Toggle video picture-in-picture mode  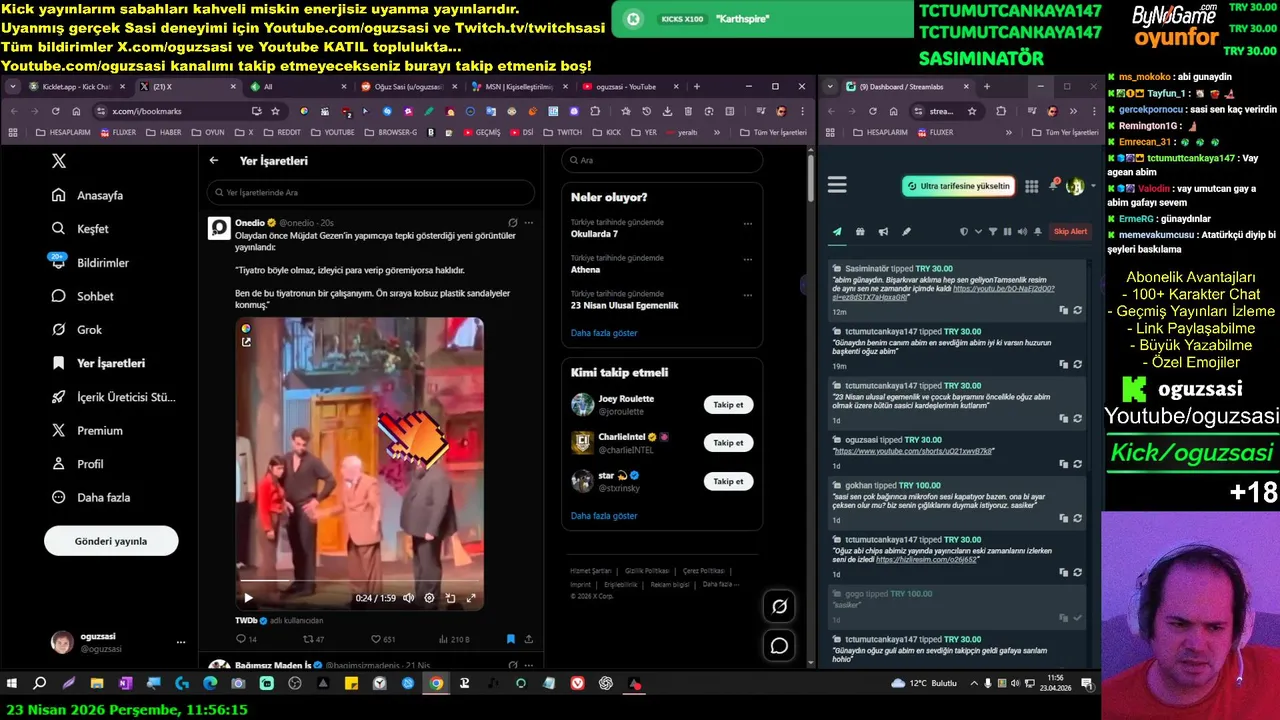point(450,598)
